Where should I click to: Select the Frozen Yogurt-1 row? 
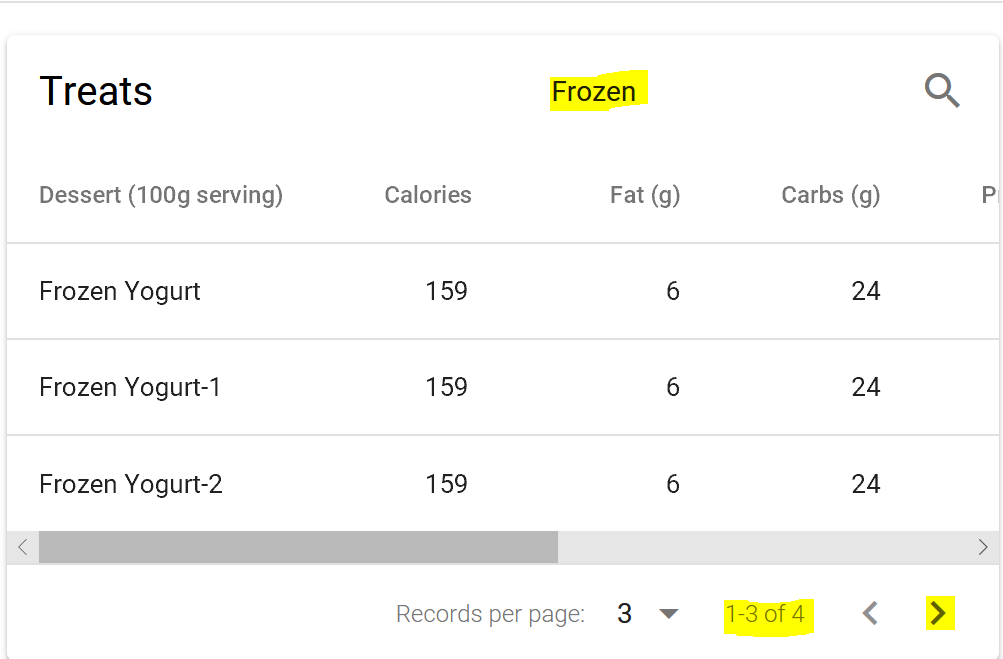503,387
